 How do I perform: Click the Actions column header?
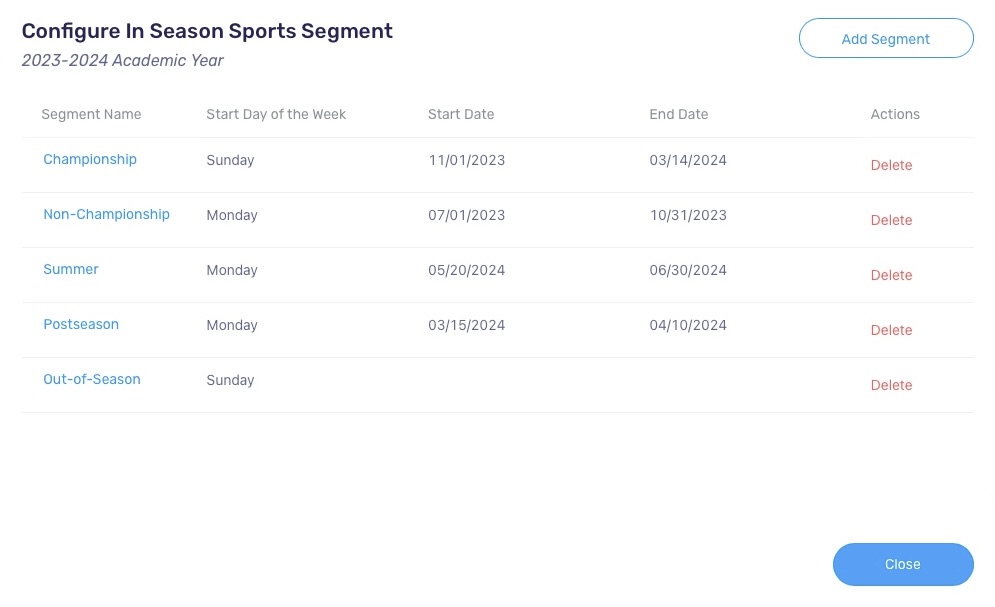[x=894, y=114]
